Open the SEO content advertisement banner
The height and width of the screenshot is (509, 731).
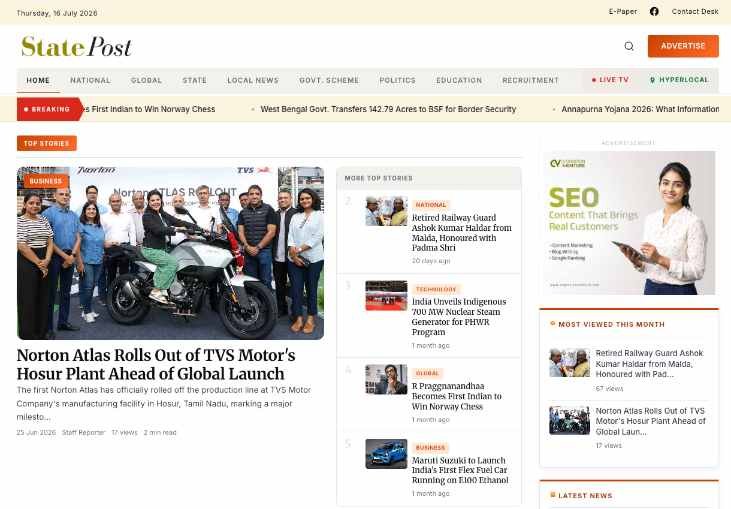[629, 223]
